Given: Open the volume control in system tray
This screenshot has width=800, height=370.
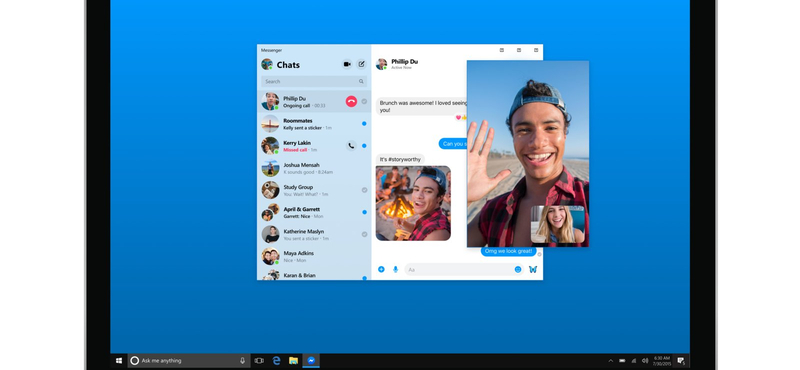Looking at the screenshot, I should pyautogui.click(x=645, y=361).
